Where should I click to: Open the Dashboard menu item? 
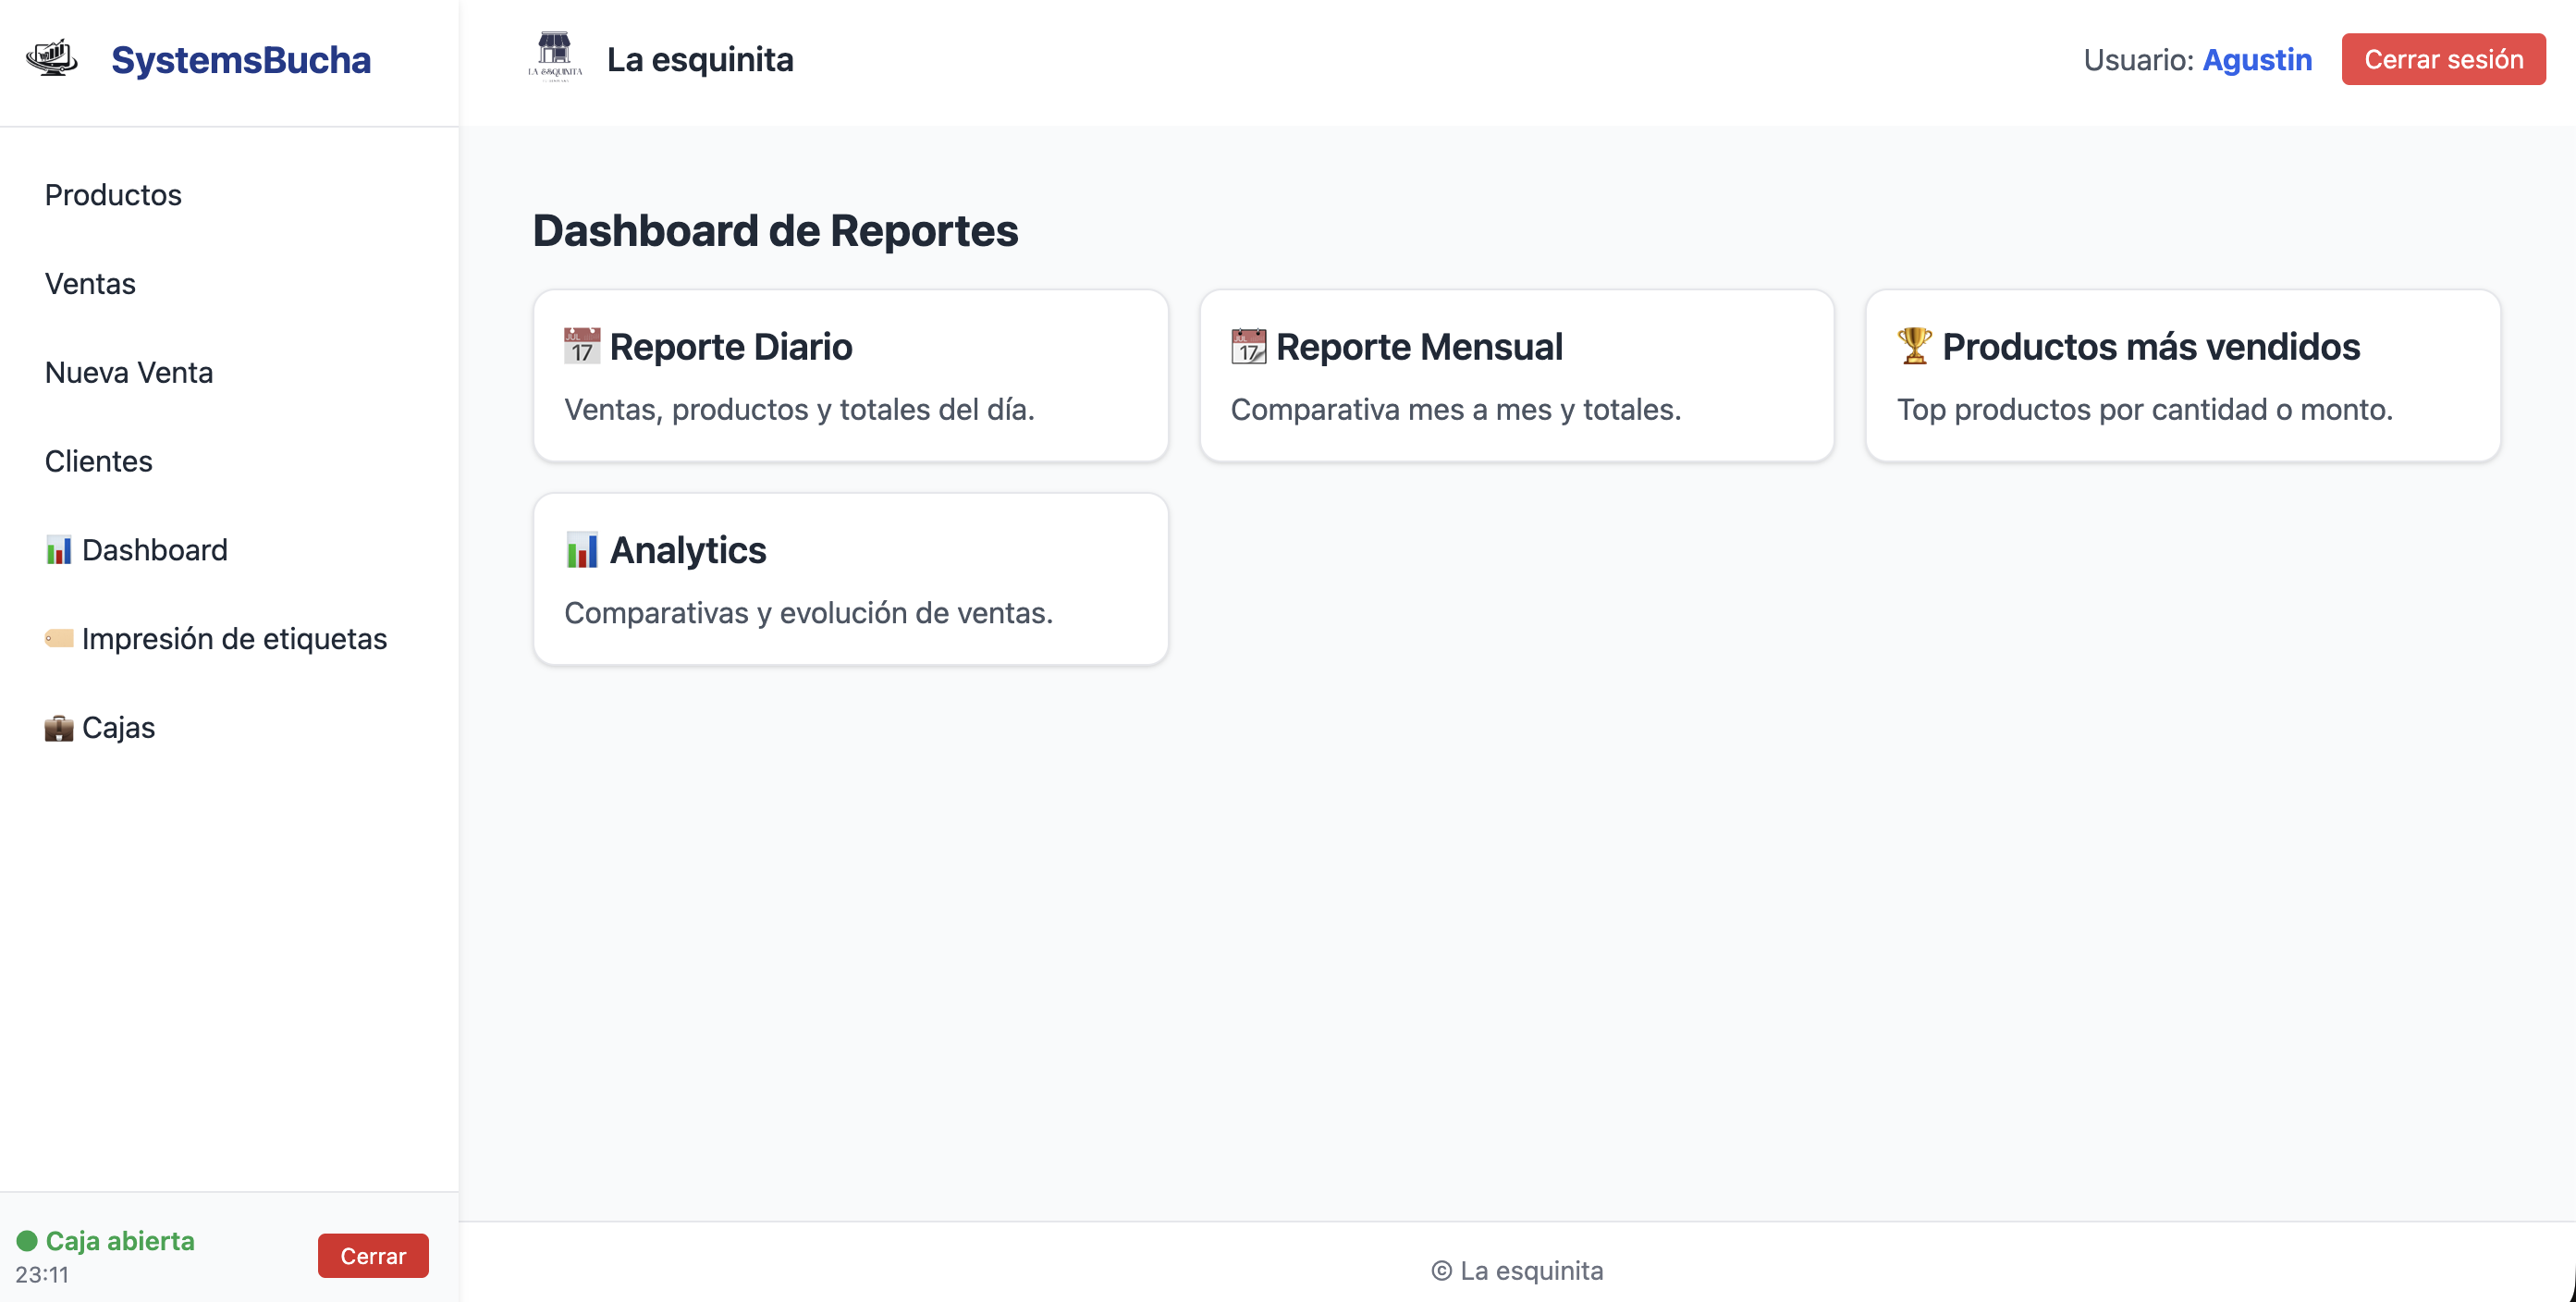coord(136,550)
